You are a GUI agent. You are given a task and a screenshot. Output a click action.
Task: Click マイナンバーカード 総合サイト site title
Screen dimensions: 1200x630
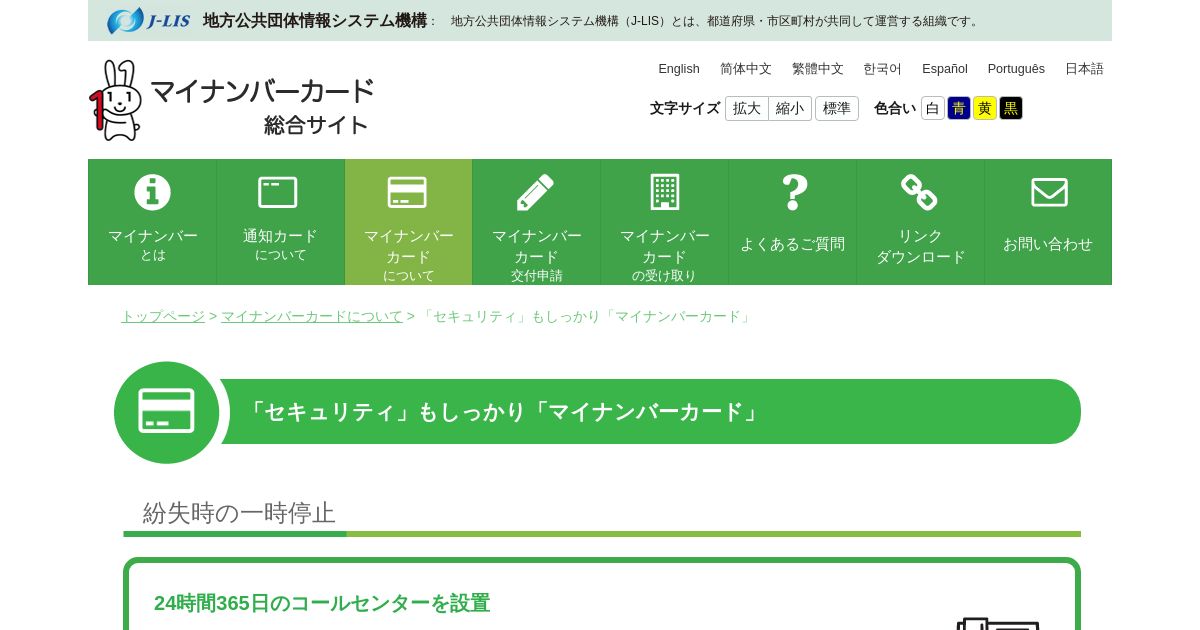coord(262,105)
